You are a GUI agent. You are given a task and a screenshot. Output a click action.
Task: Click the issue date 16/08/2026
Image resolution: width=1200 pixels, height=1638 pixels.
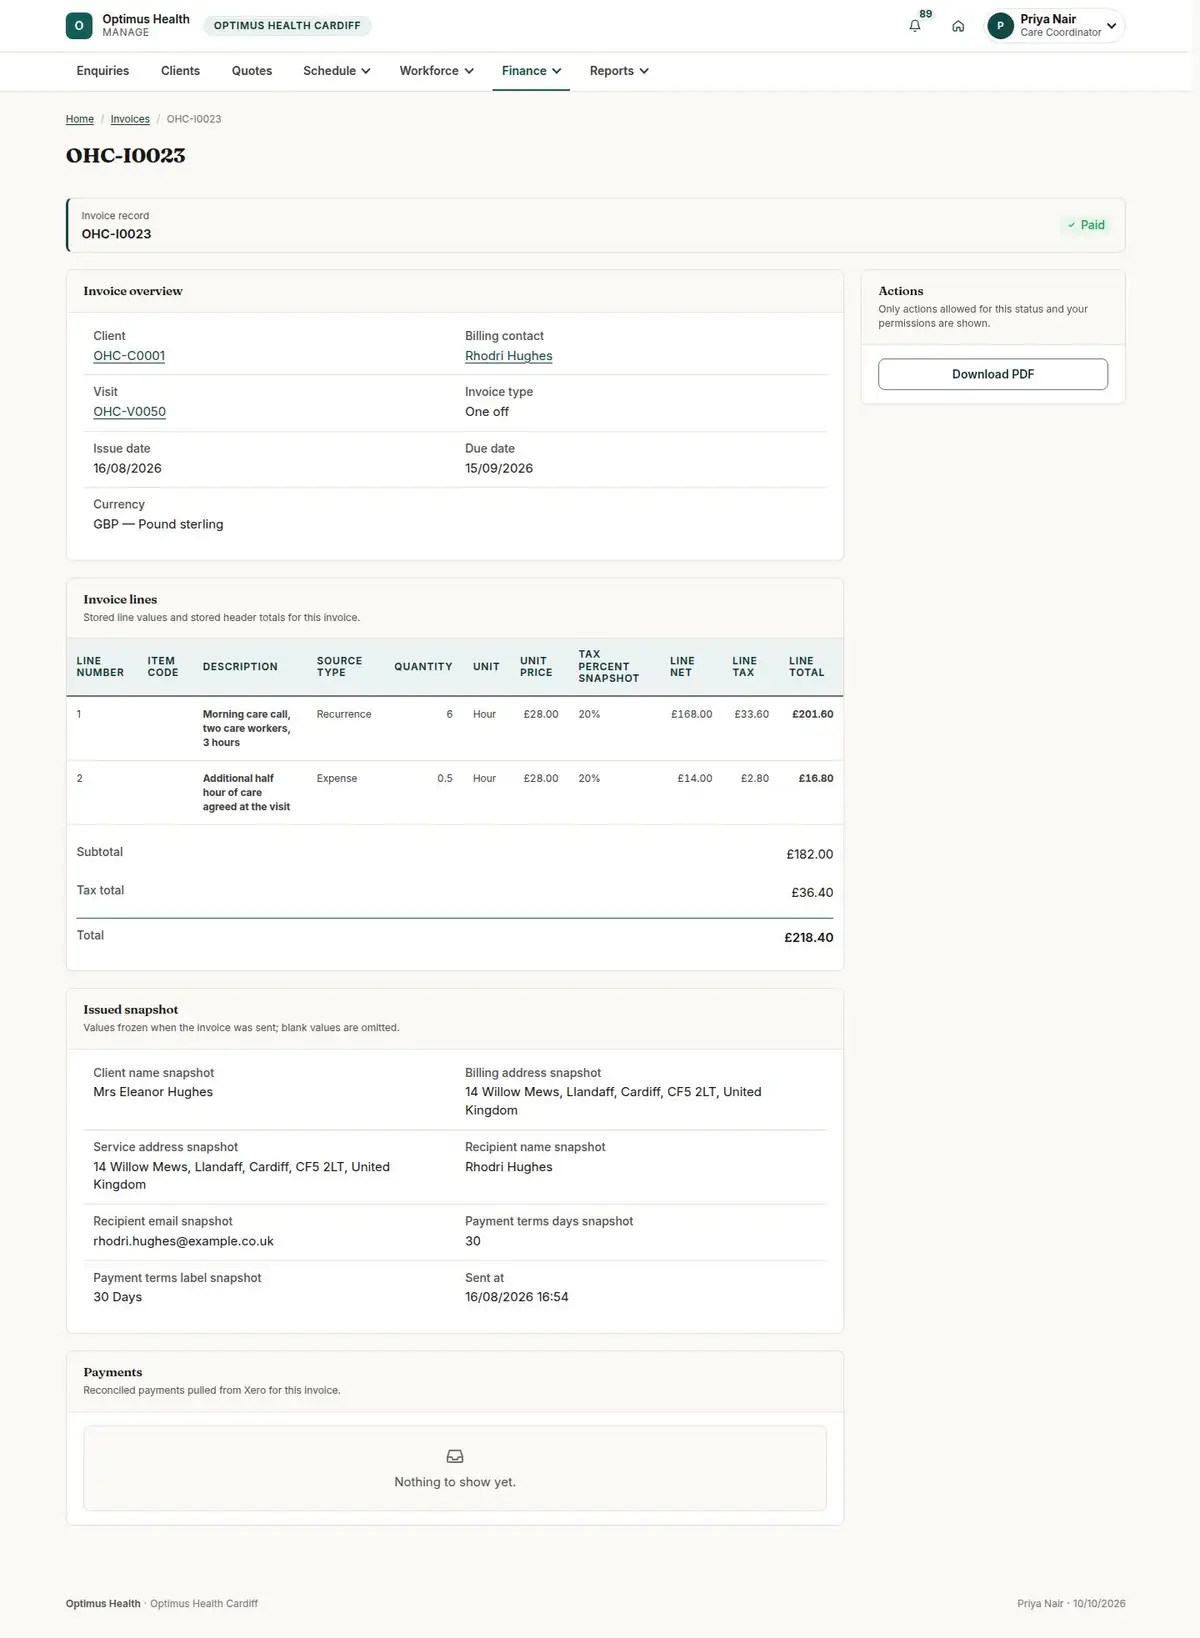(x=127, y=468)
